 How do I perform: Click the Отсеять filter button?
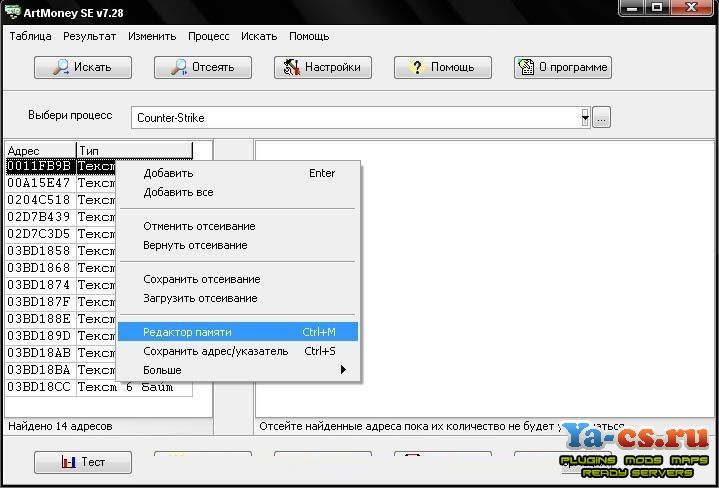203,67
